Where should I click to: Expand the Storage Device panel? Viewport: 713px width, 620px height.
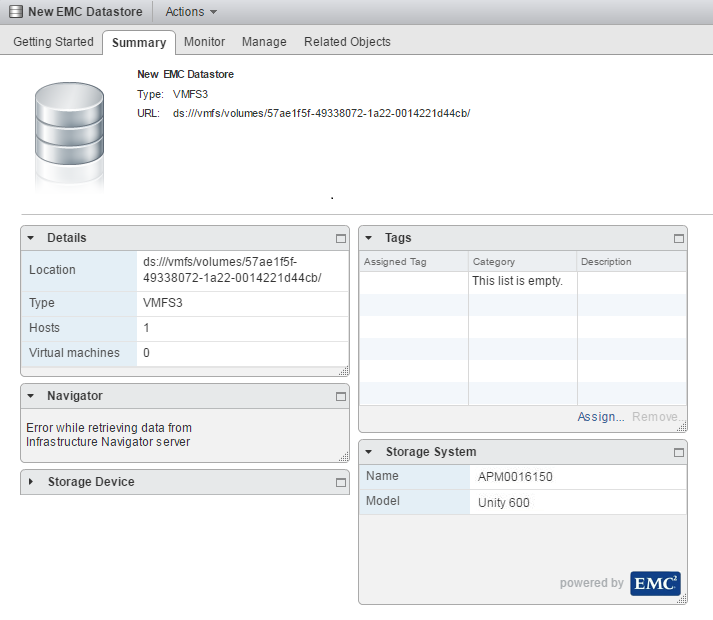click(x=31, y=482)
